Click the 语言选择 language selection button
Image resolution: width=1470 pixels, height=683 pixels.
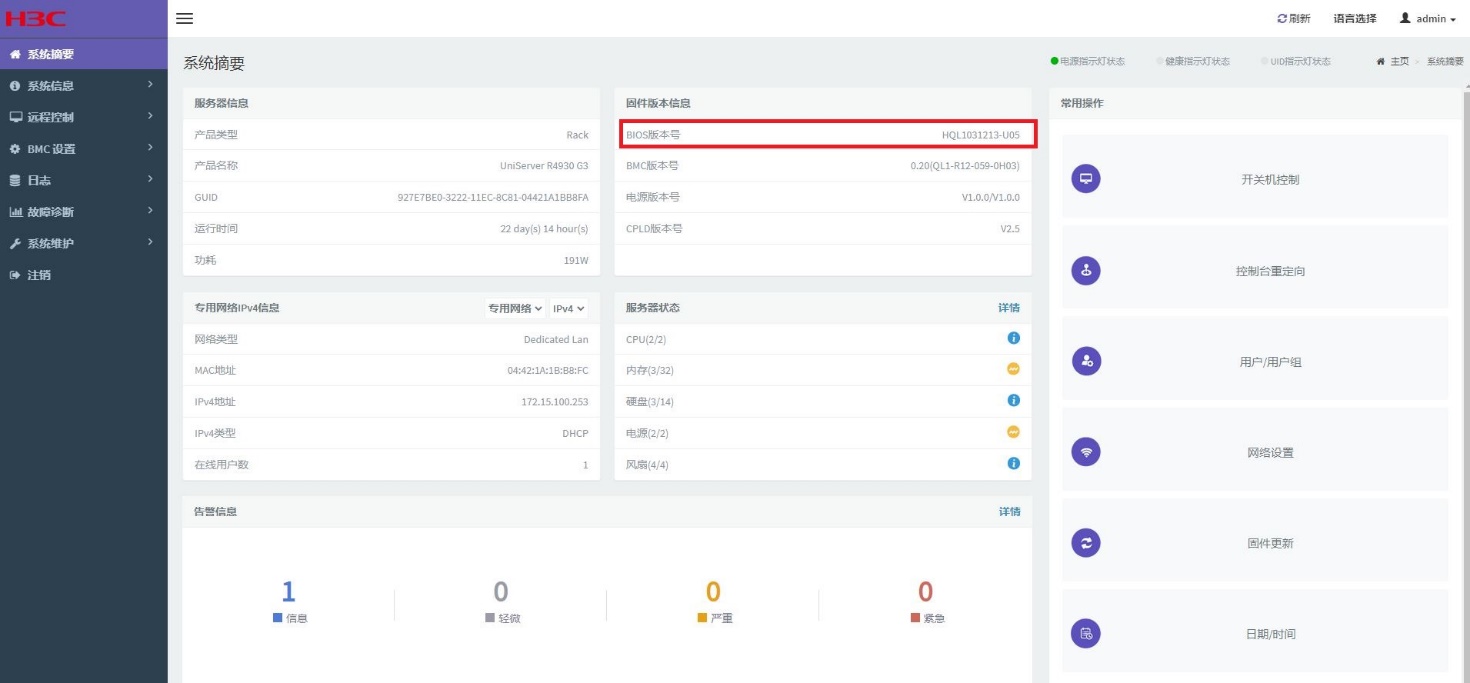click(x=1354, y=19)
